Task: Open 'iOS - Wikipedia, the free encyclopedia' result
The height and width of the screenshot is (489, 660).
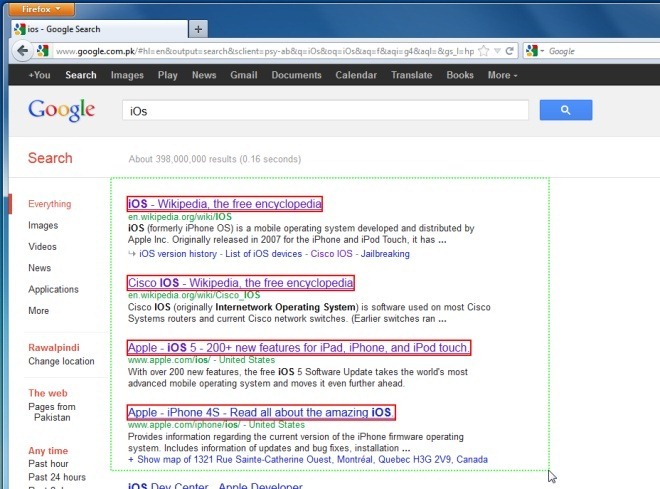Action: pos(225,204)
